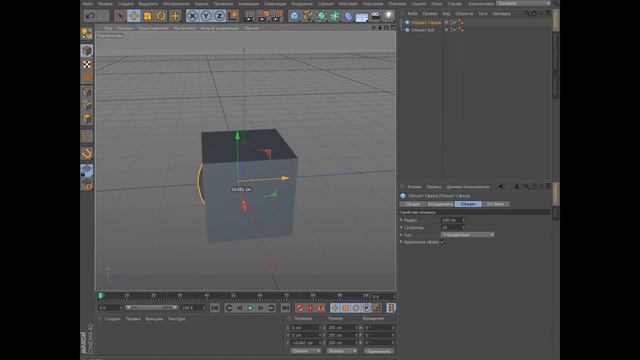Open the Камеры menu in the viewport

pyautogui.click(x=125, y=28)
